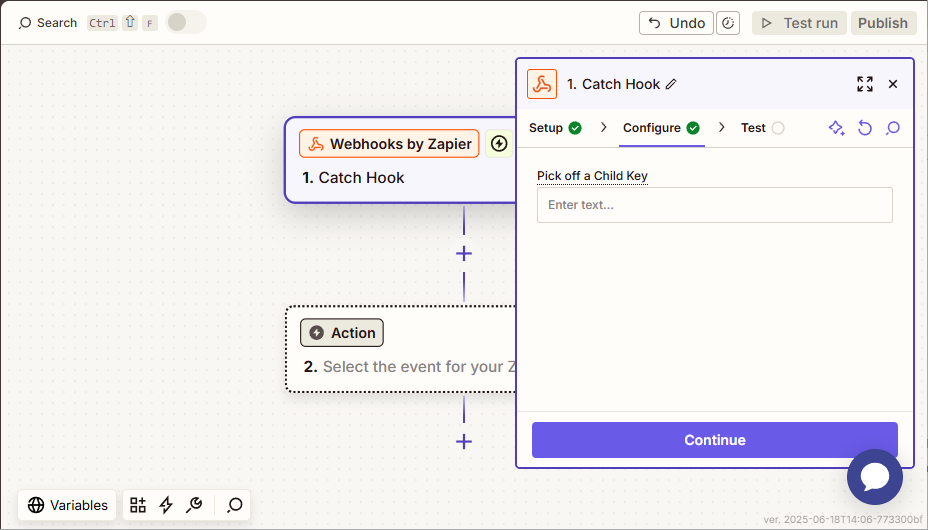Click the Search magnifier in the top bar
The image size is (928, 530).
tap(24, 23)
